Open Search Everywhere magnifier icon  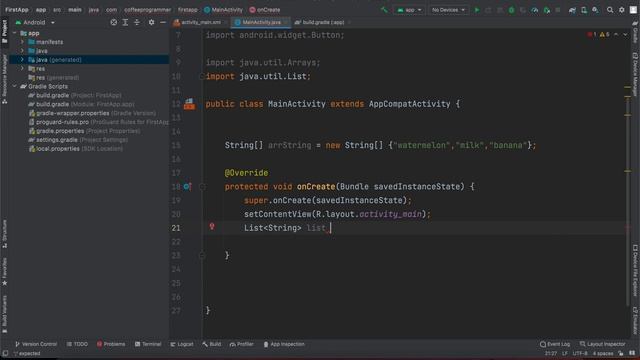pyautogui.click(x=610, y=10)
